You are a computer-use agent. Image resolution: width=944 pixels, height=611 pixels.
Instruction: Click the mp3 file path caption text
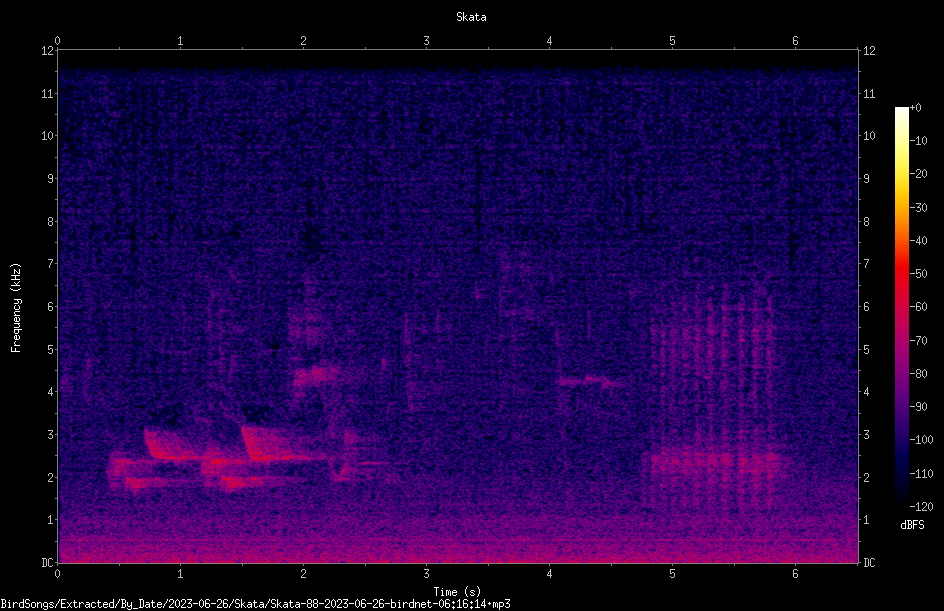click(x=255, y=604)
